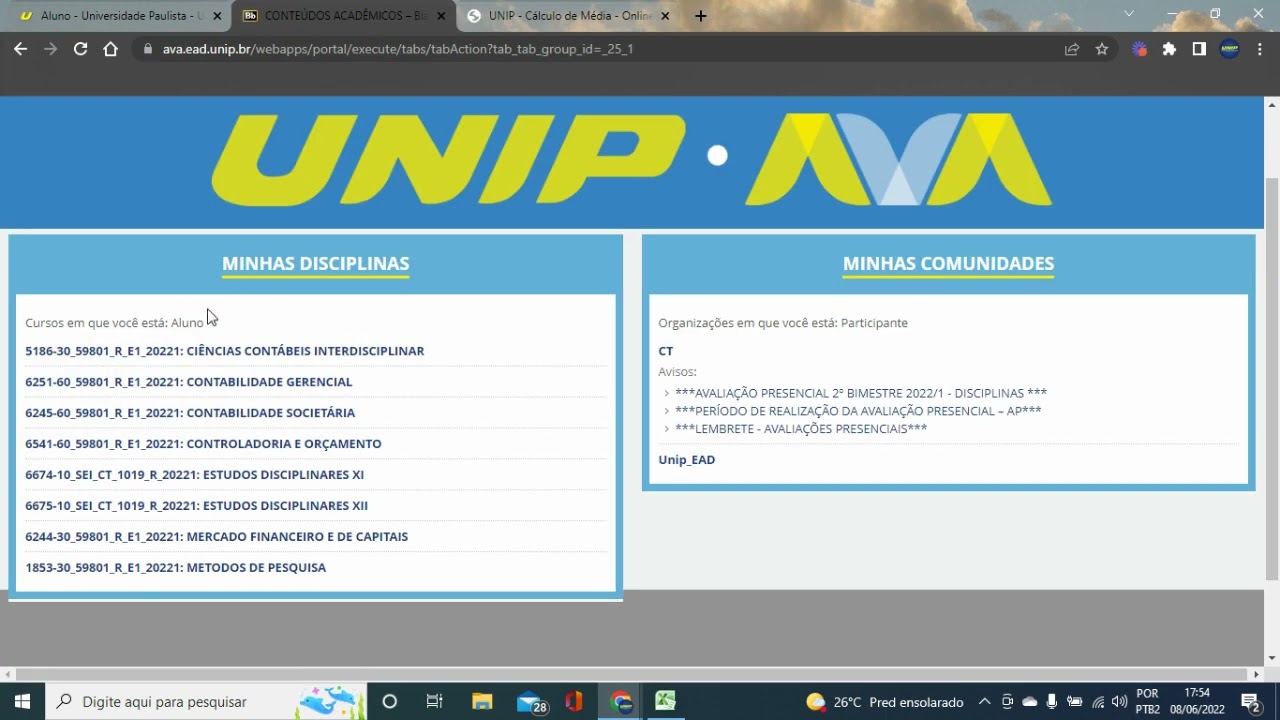Click the Minhas Comunidades heading
Viewport: 1280px width, 720px height.
(x=948, y=264)
